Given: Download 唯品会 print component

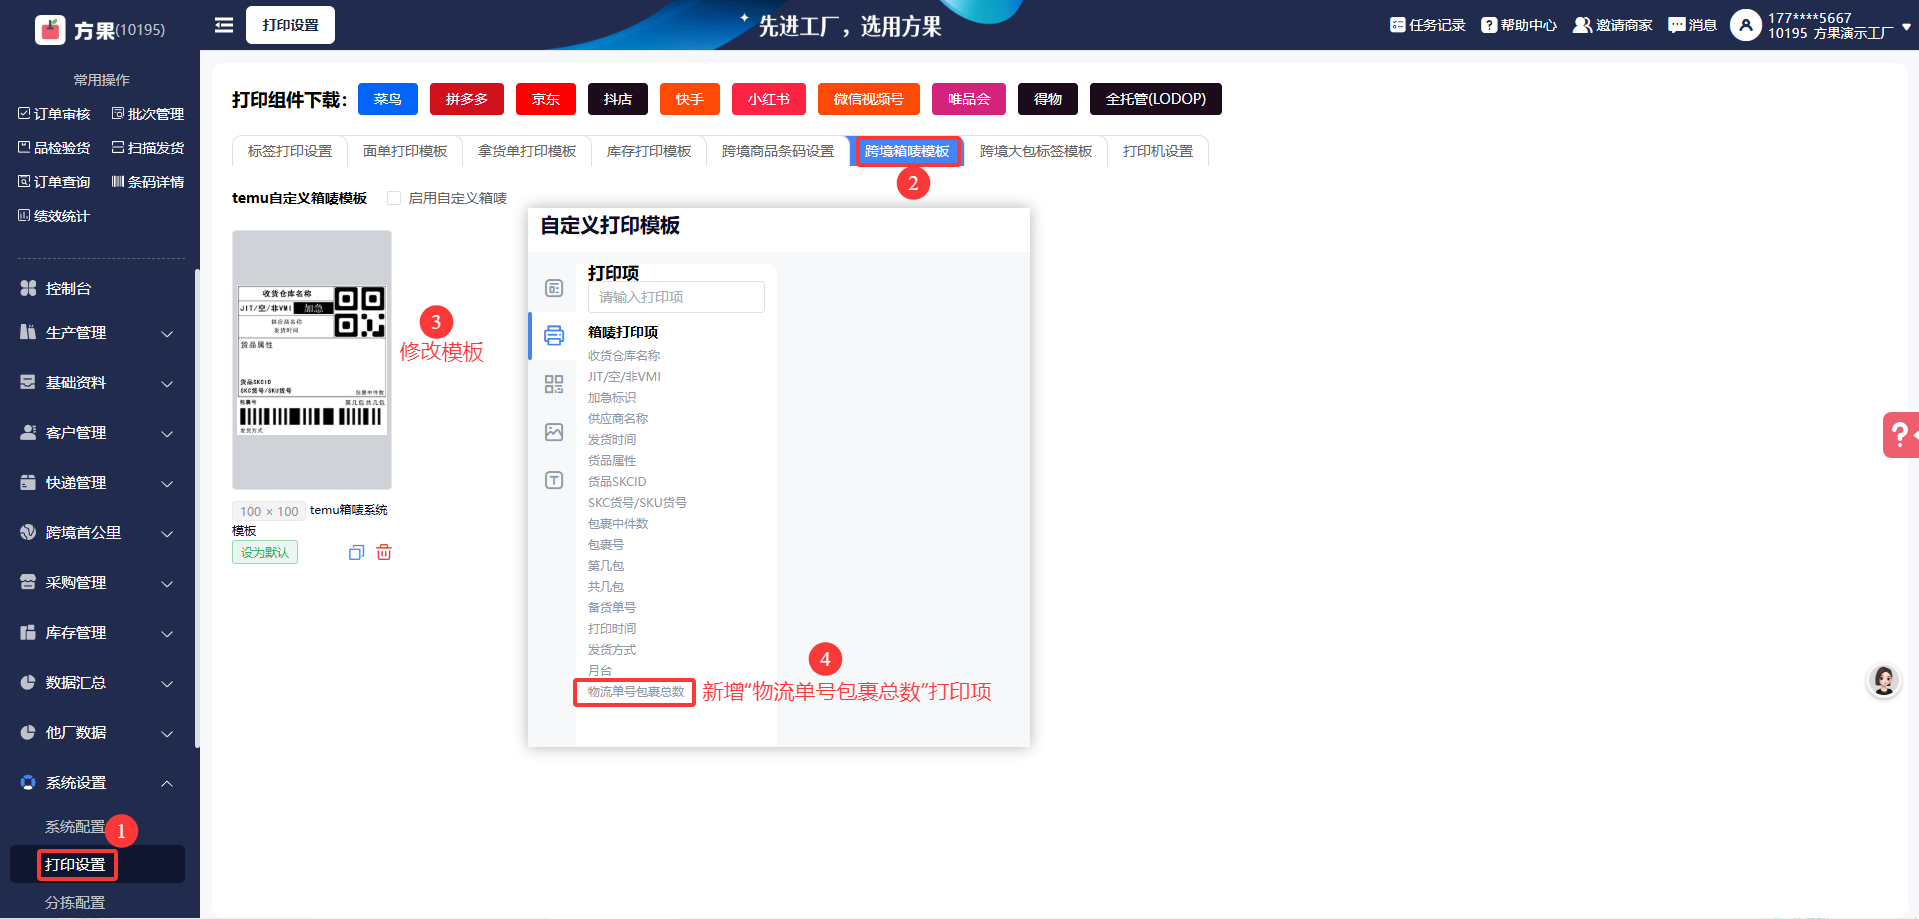Looking at the screenshot, I should [x=969, y=99].
